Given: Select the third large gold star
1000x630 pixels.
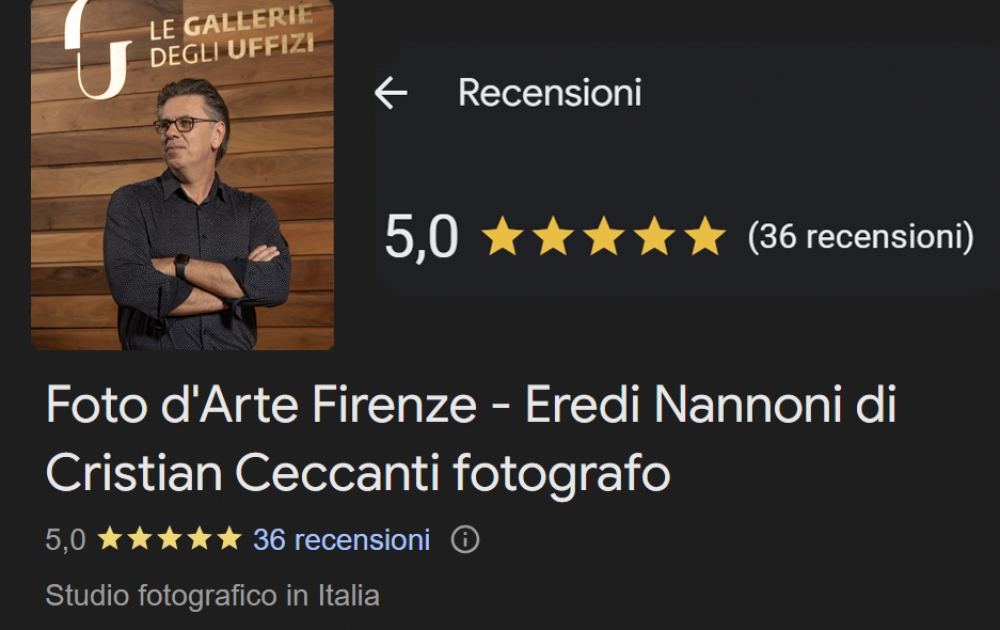Looking at the screenshot, I should (603, 236).
